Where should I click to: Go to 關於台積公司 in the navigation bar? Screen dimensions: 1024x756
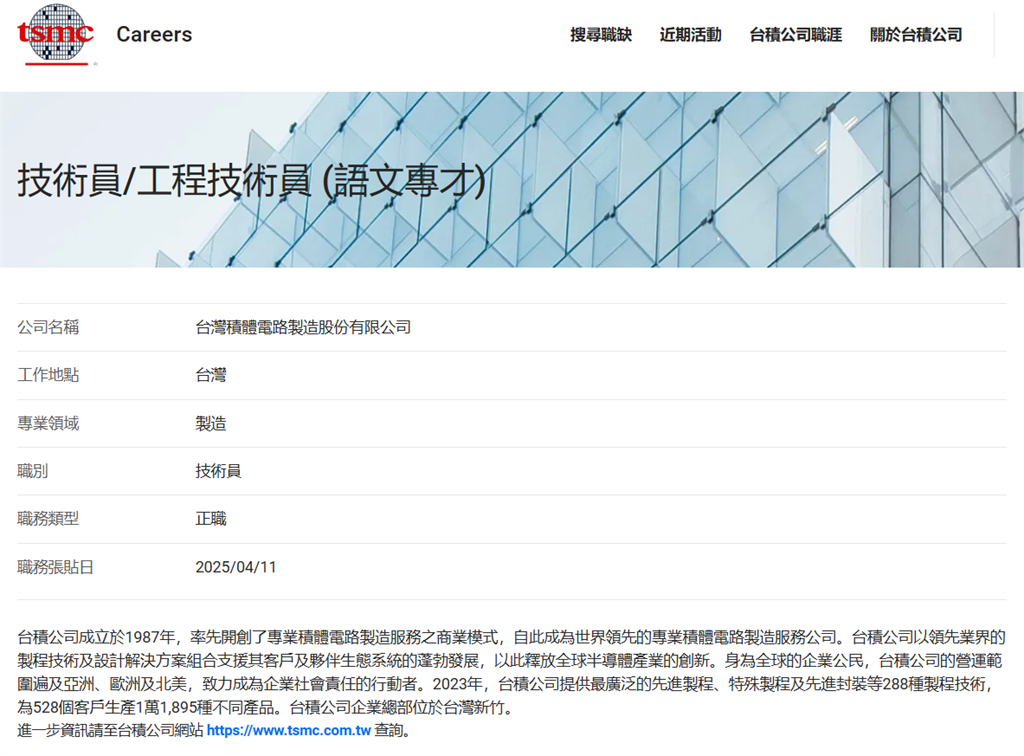pyautogui.click(x=916, y=35)
